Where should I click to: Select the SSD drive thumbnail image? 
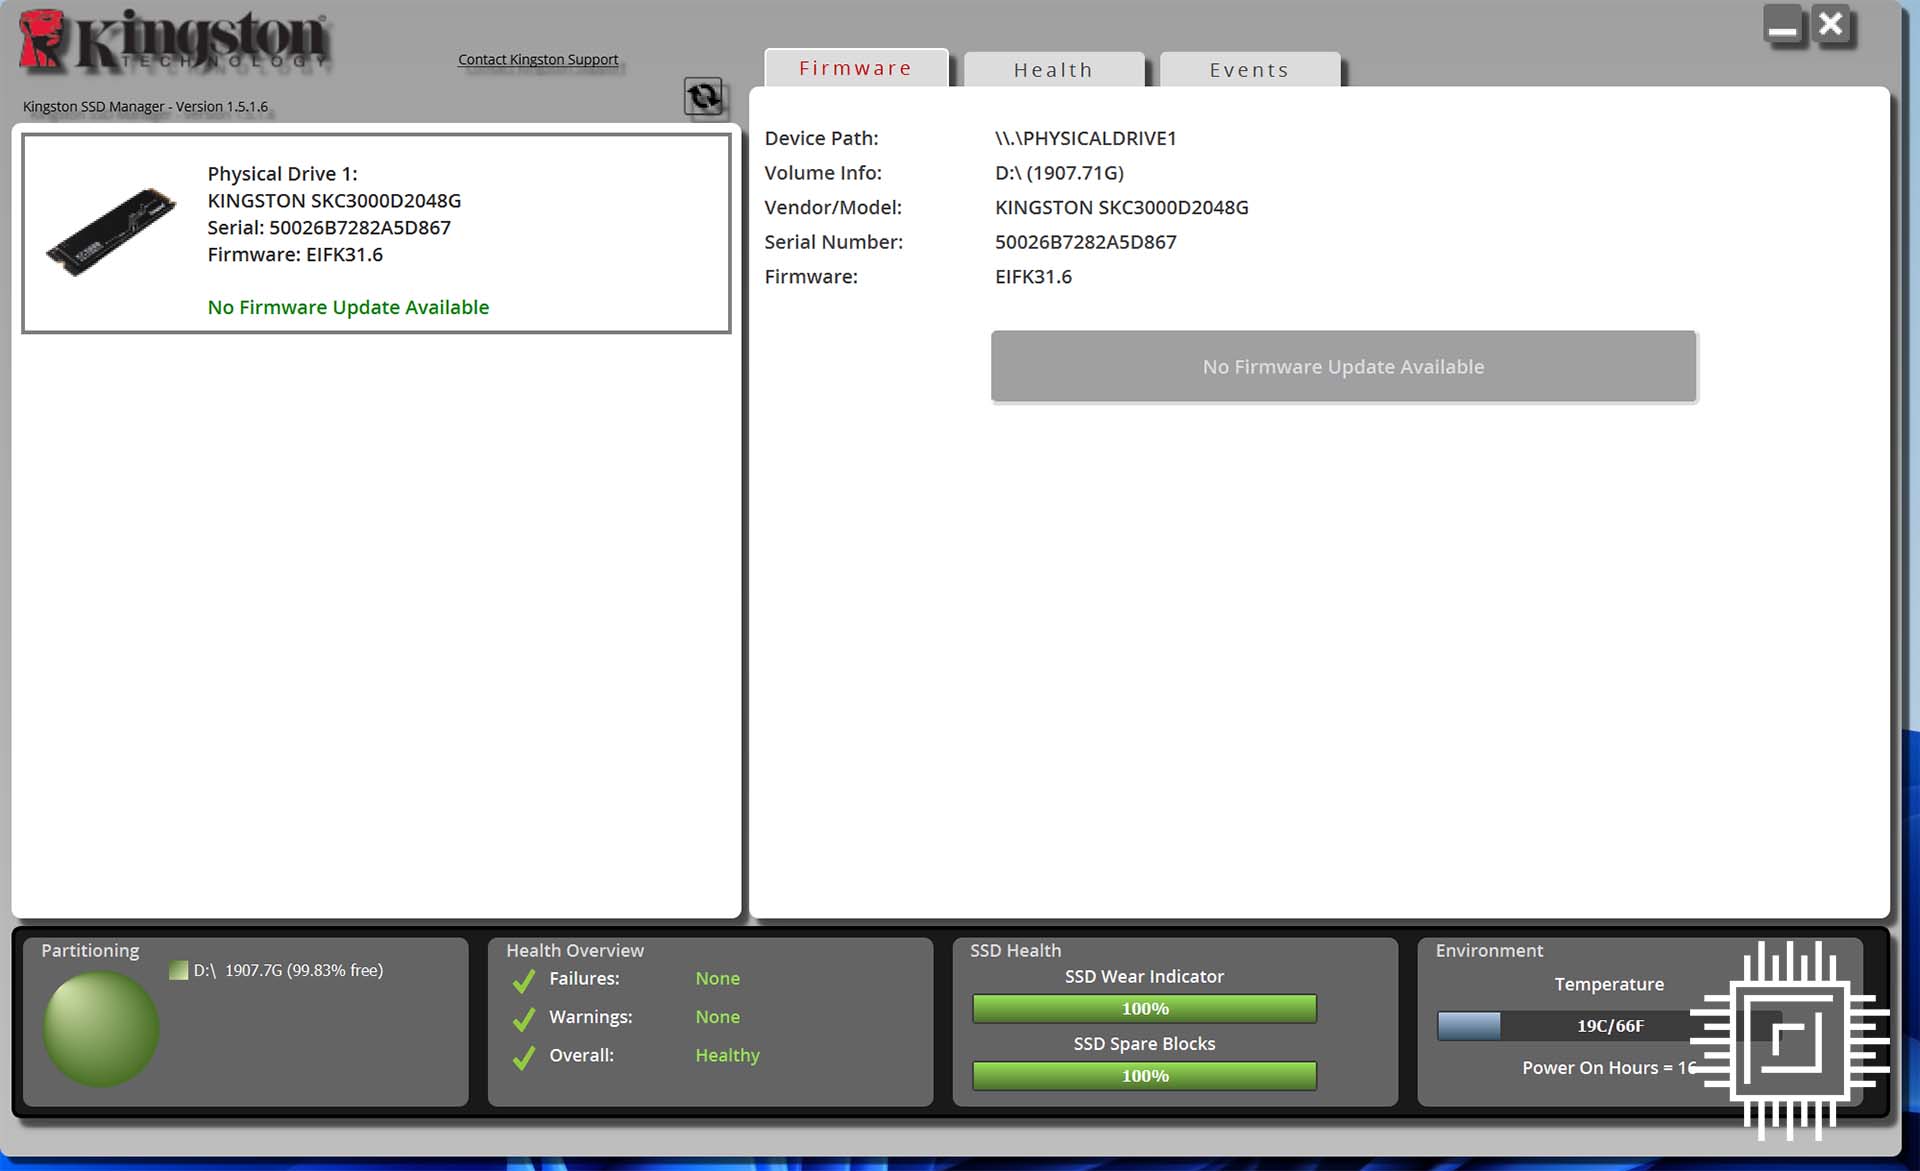pyautogui.click(x=111, y=232)
